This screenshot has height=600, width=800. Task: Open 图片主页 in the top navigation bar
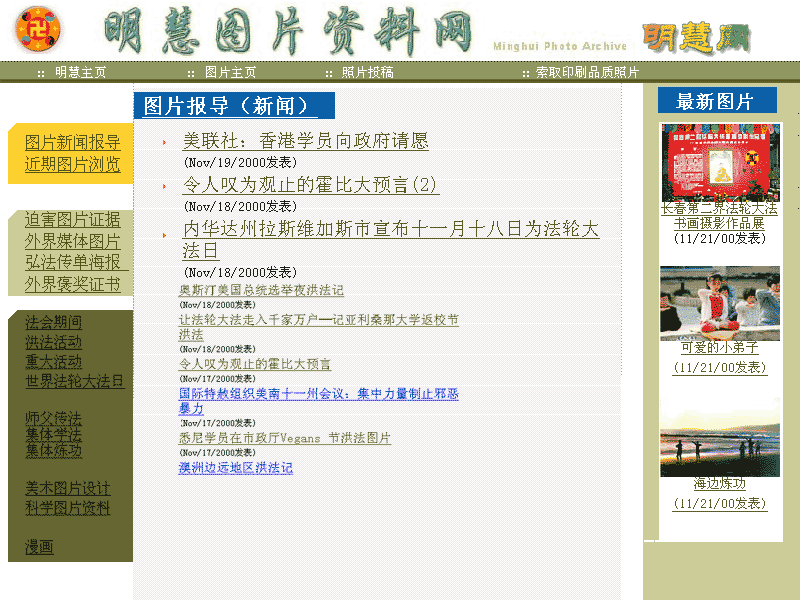[x=230, y=72]
